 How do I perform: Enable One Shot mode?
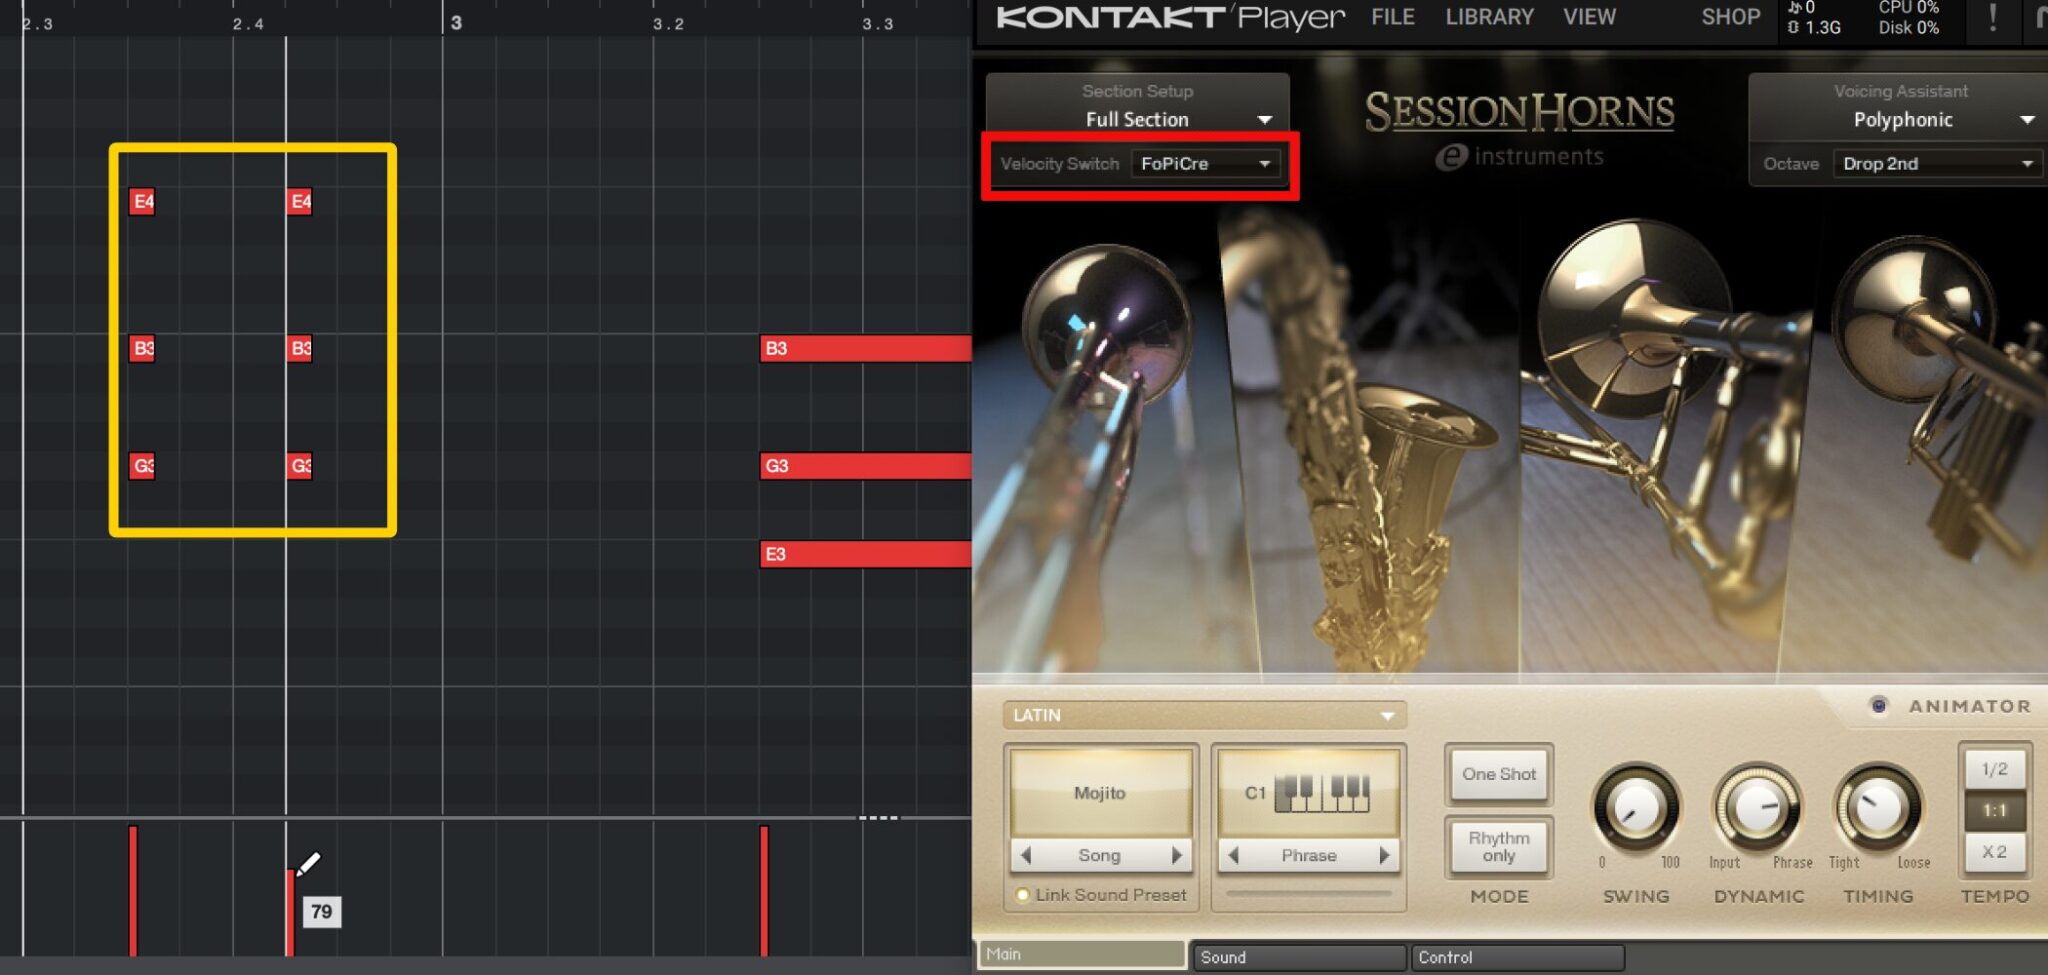[1498, 773]
